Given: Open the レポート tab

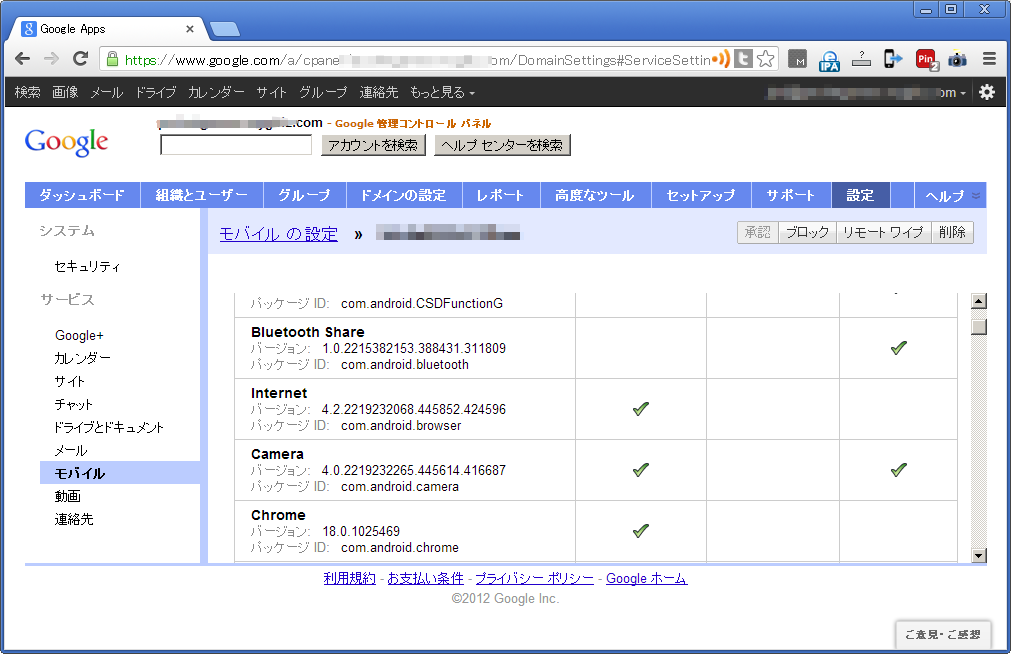Looking at the screenshot, I should point(500,195).
